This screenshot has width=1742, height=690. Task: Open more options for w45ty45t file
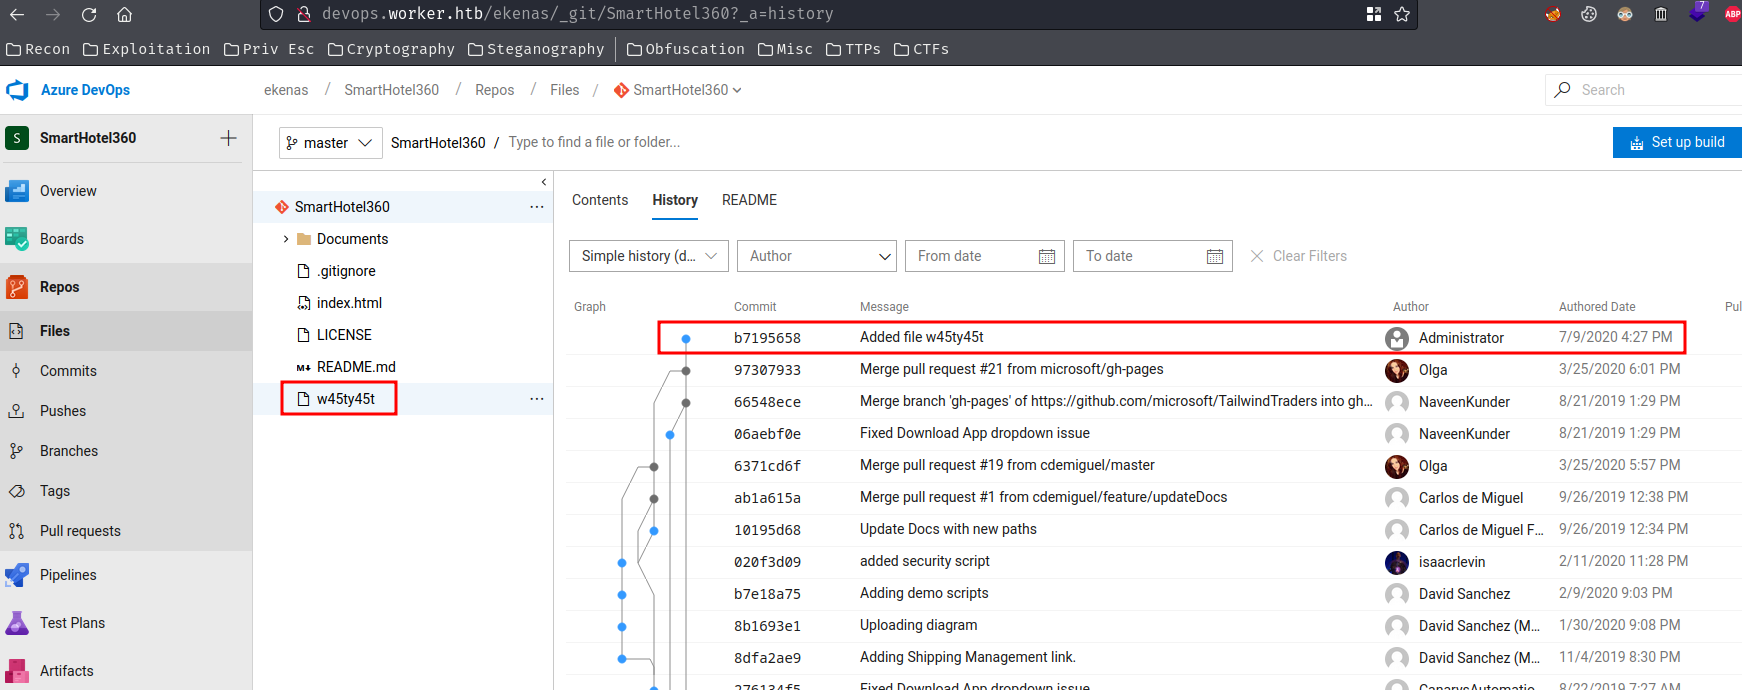(537, 399)
